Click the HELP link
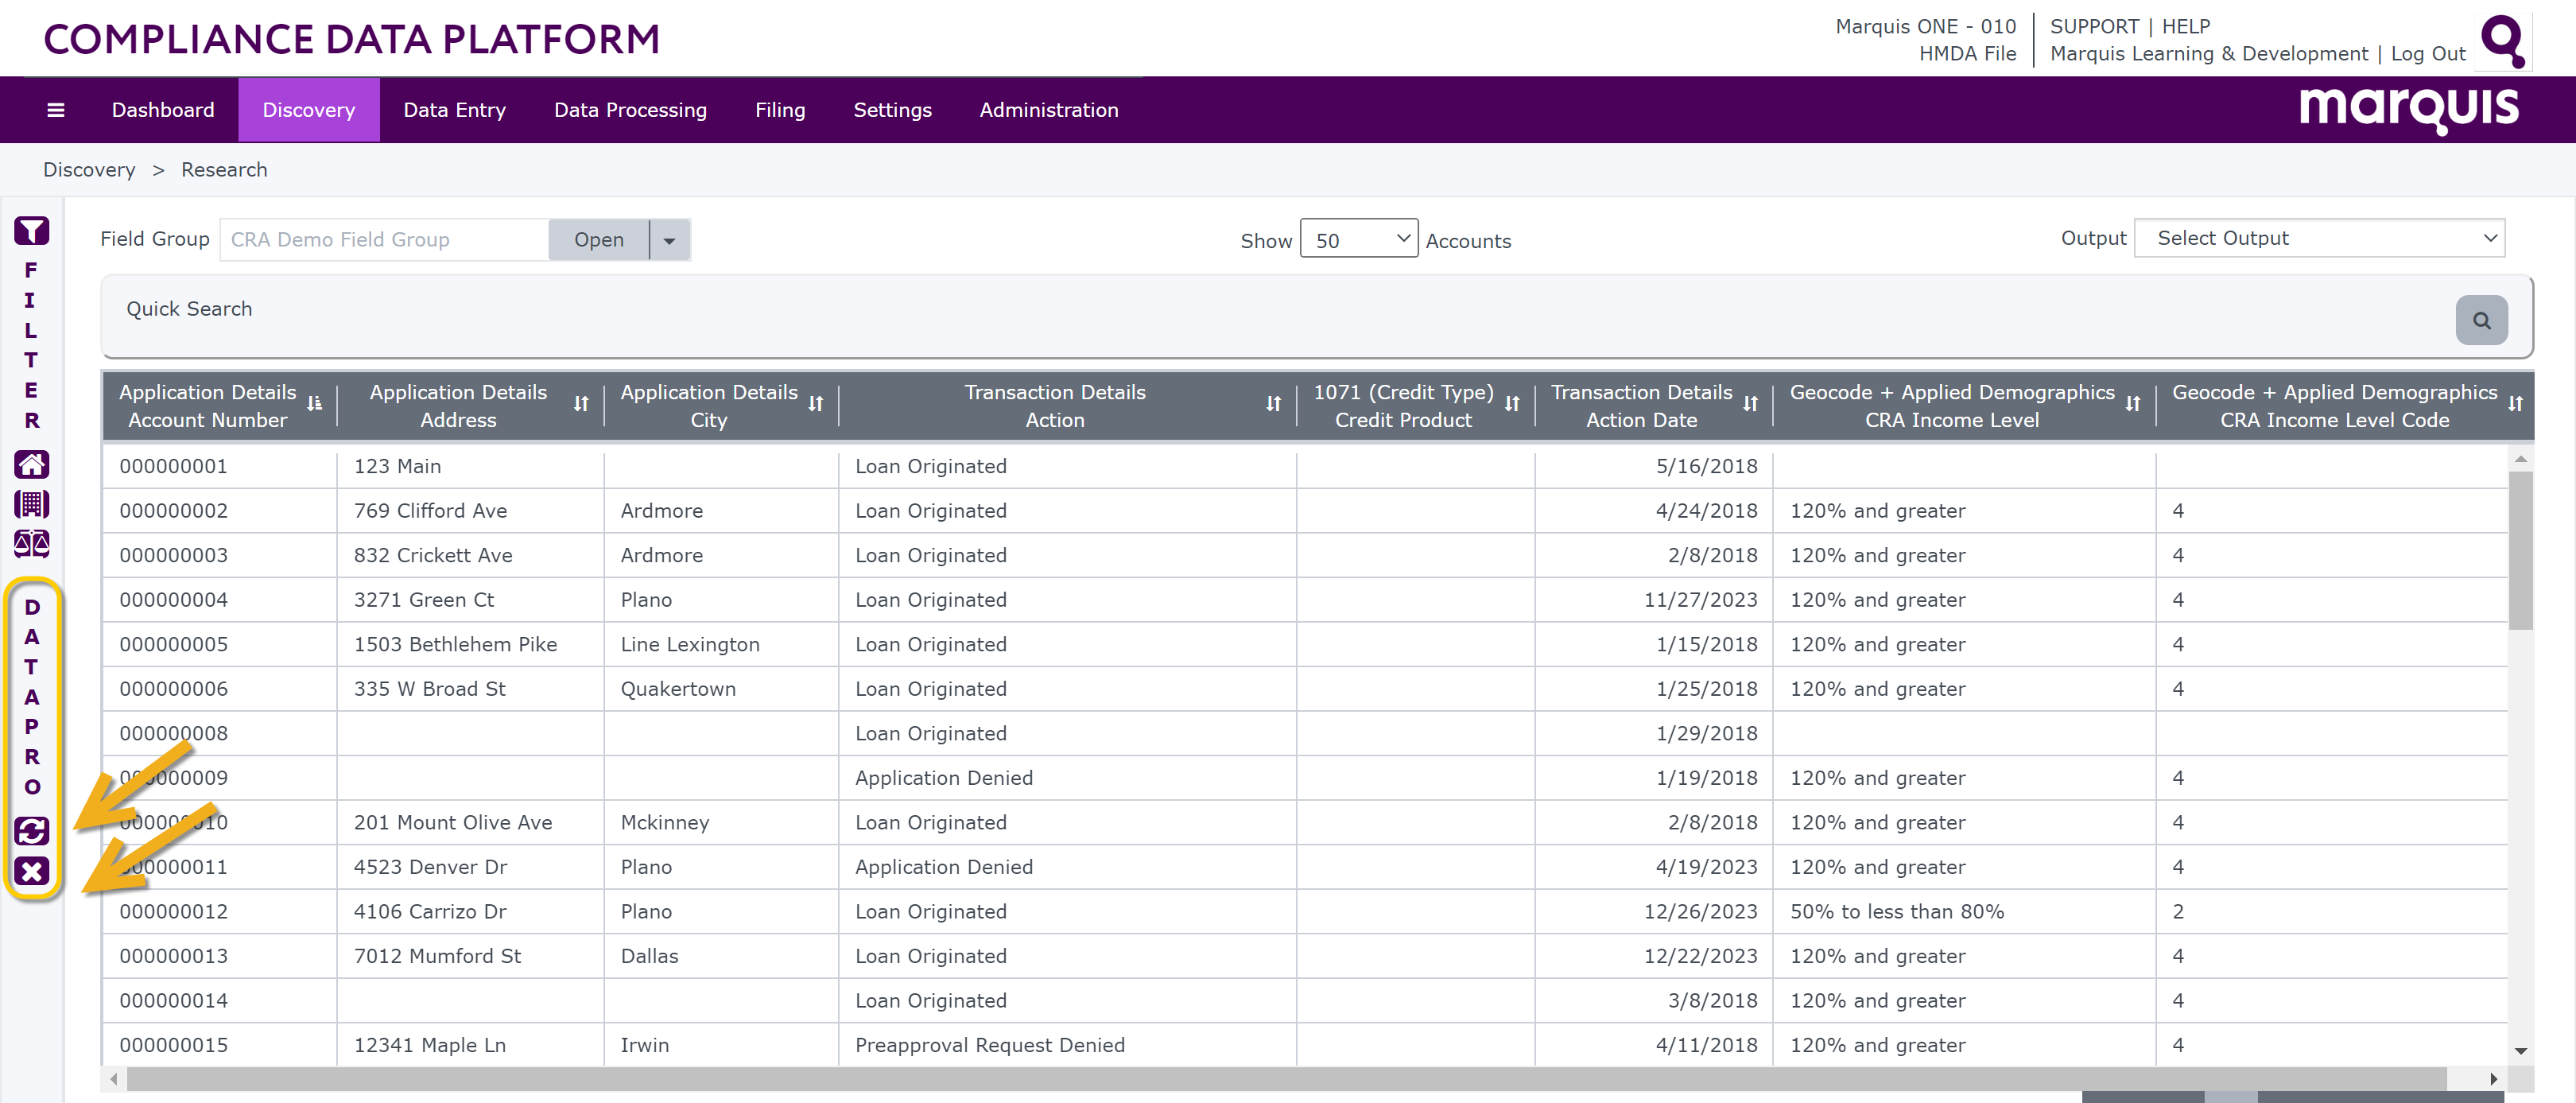The width and height of the screenshot is (2576, 1103). pyautogui.click(x=2186, y=26)
